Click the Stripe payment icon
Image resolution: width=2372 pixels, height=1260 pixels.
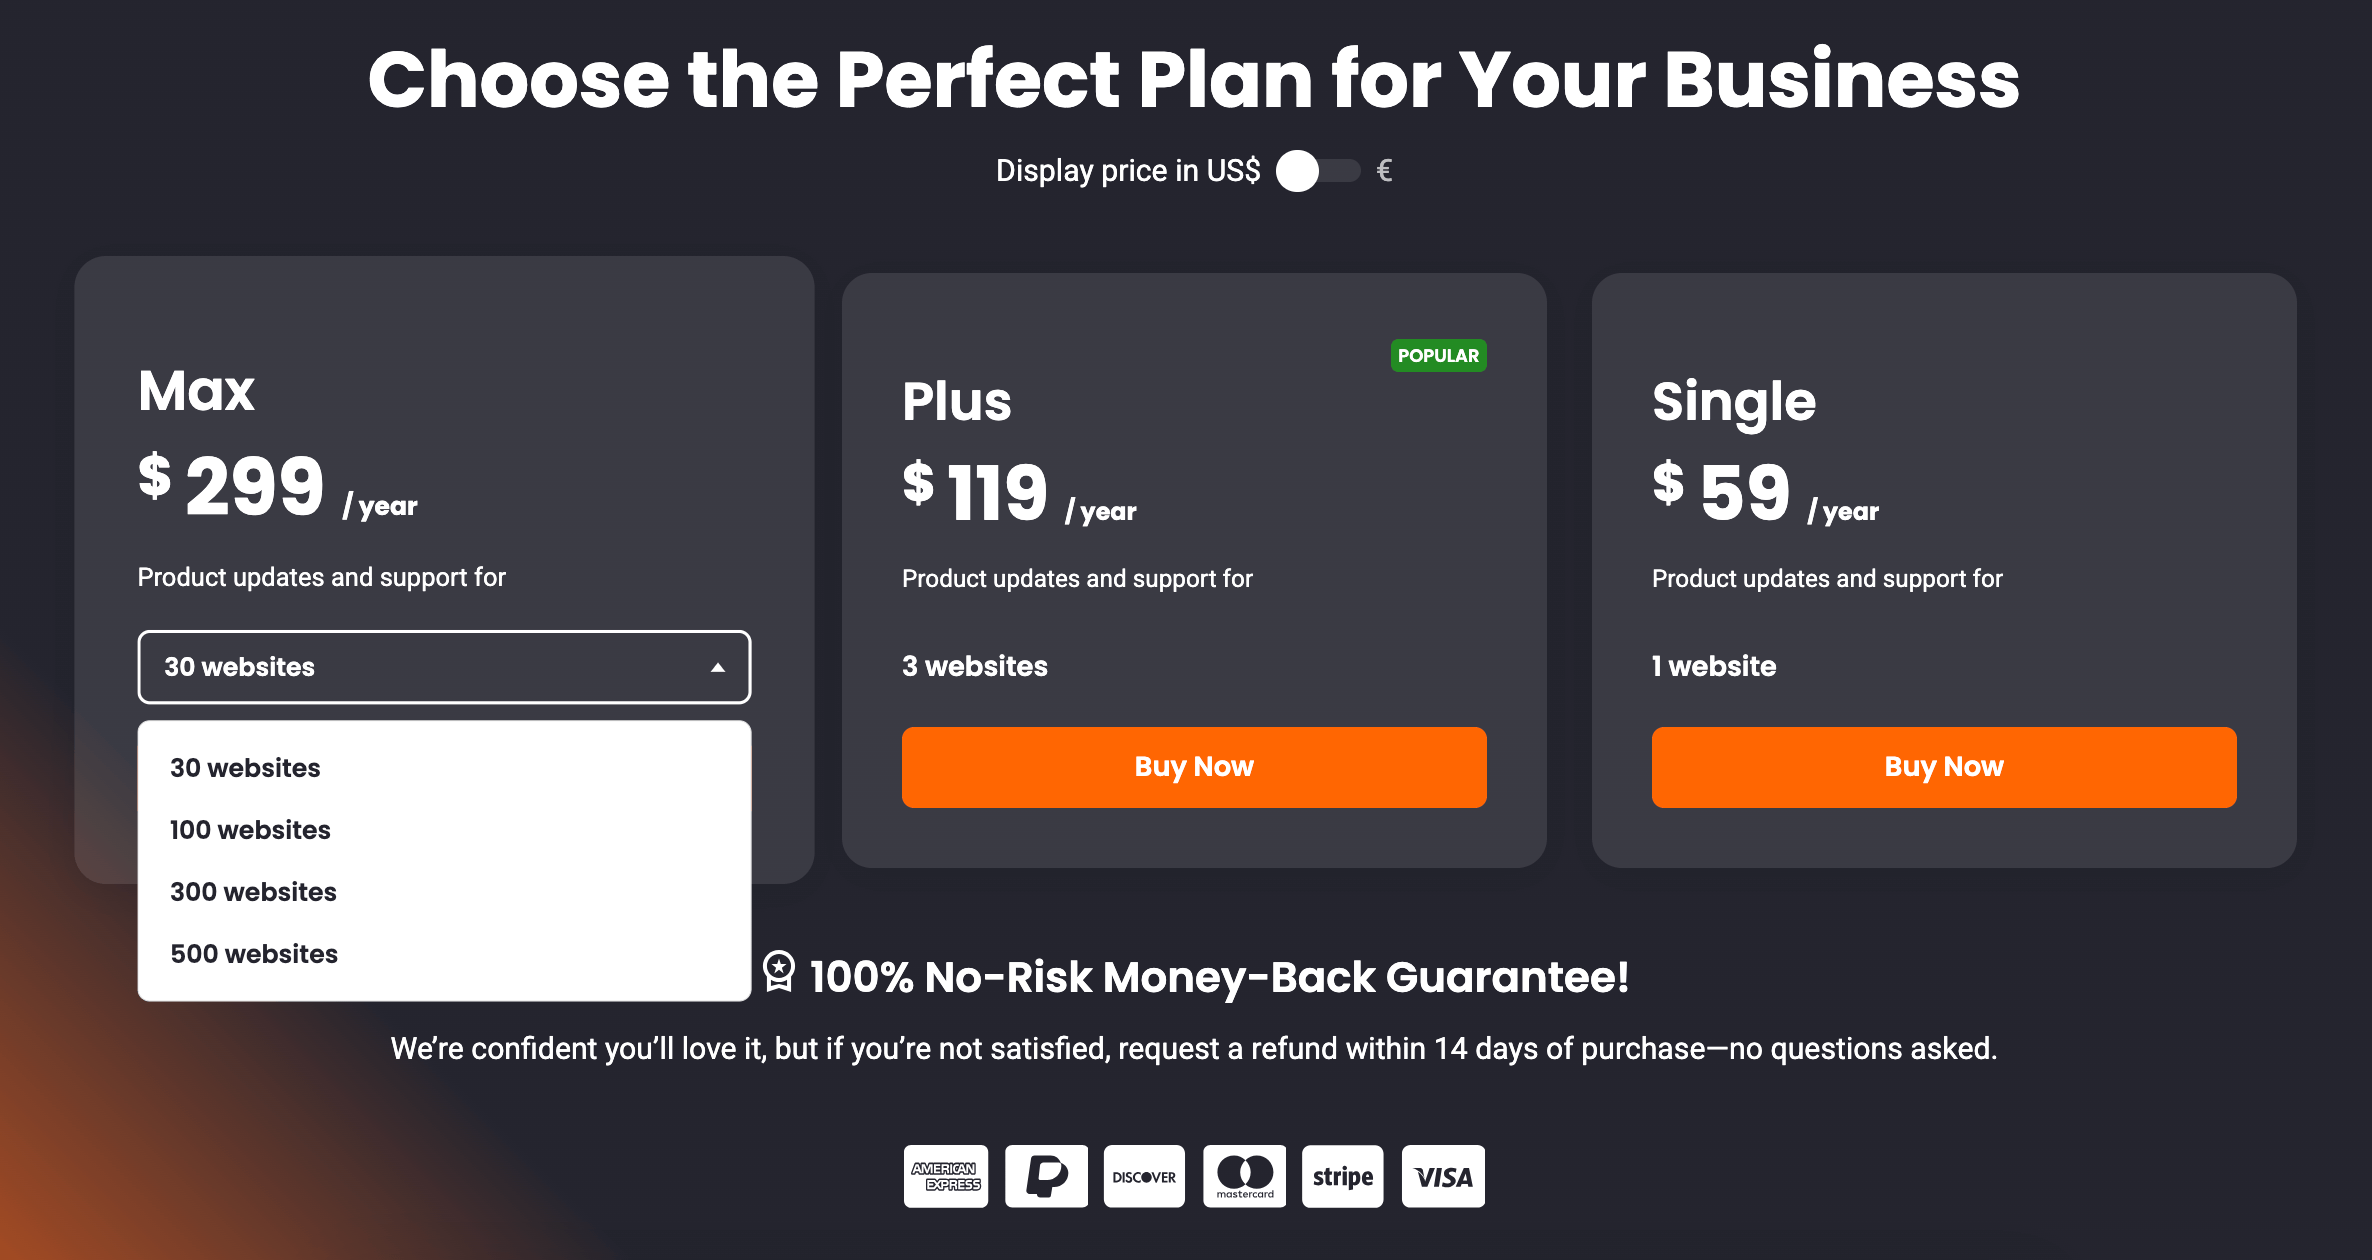1342,1176
